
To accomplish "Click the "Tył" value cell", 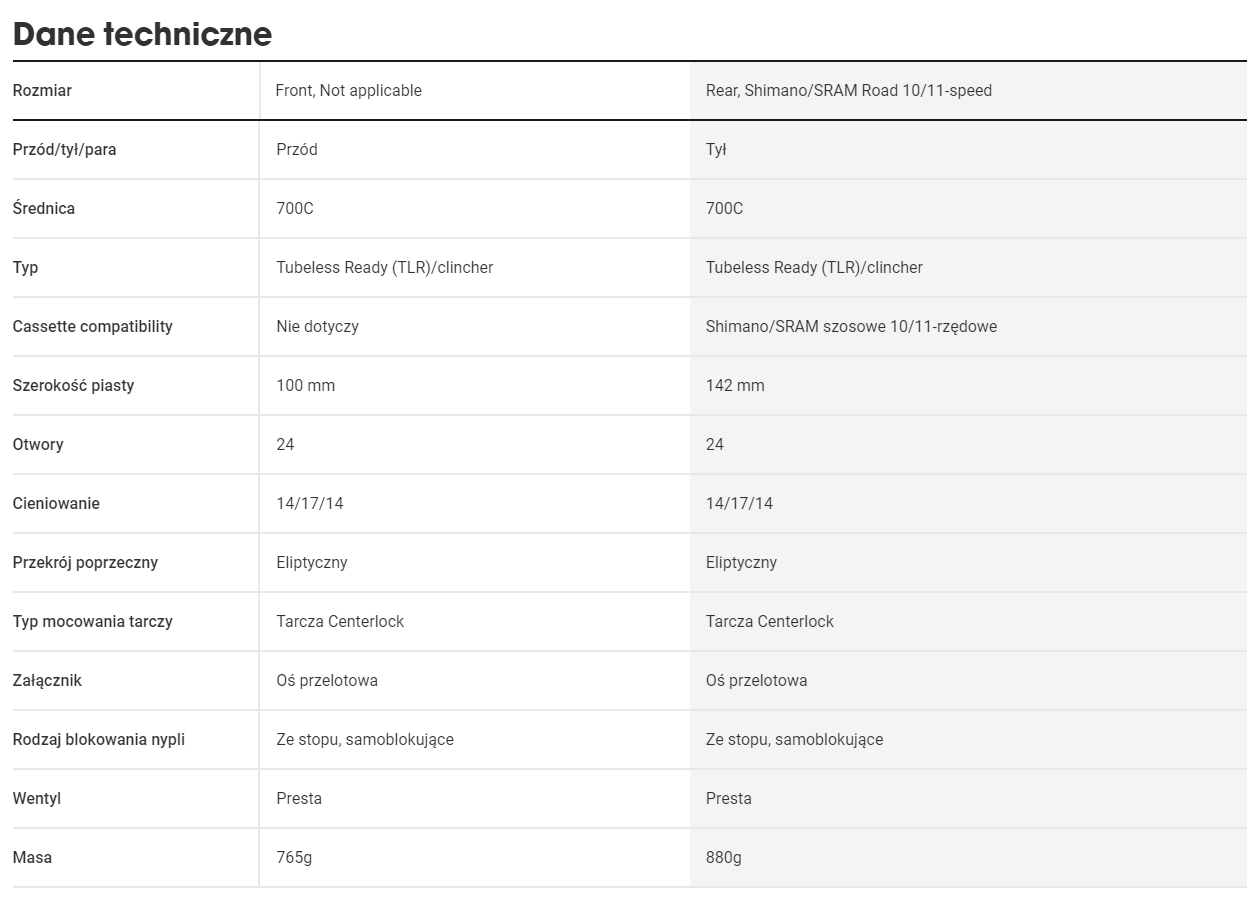I will [x=716, y=150].
